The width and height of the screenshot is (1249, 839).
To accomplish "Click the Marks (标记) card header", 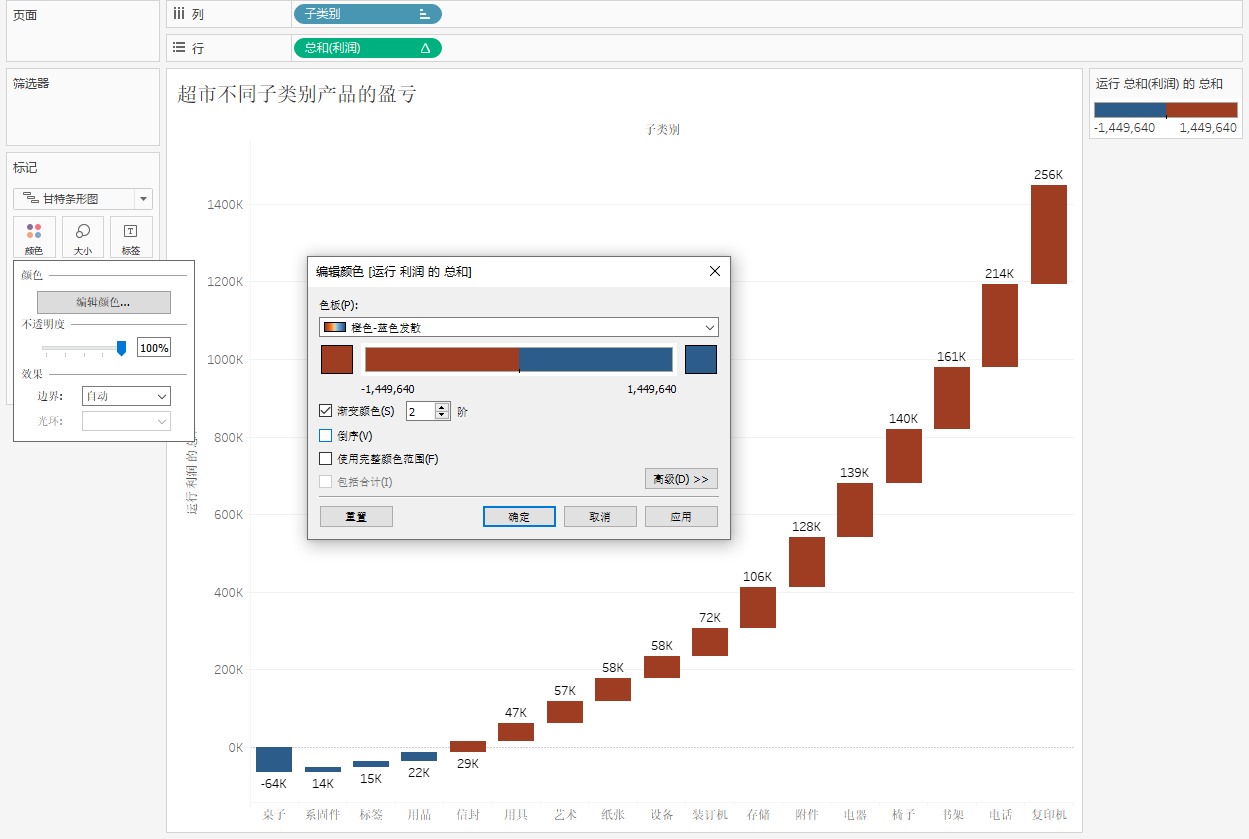I will point(25,168).
